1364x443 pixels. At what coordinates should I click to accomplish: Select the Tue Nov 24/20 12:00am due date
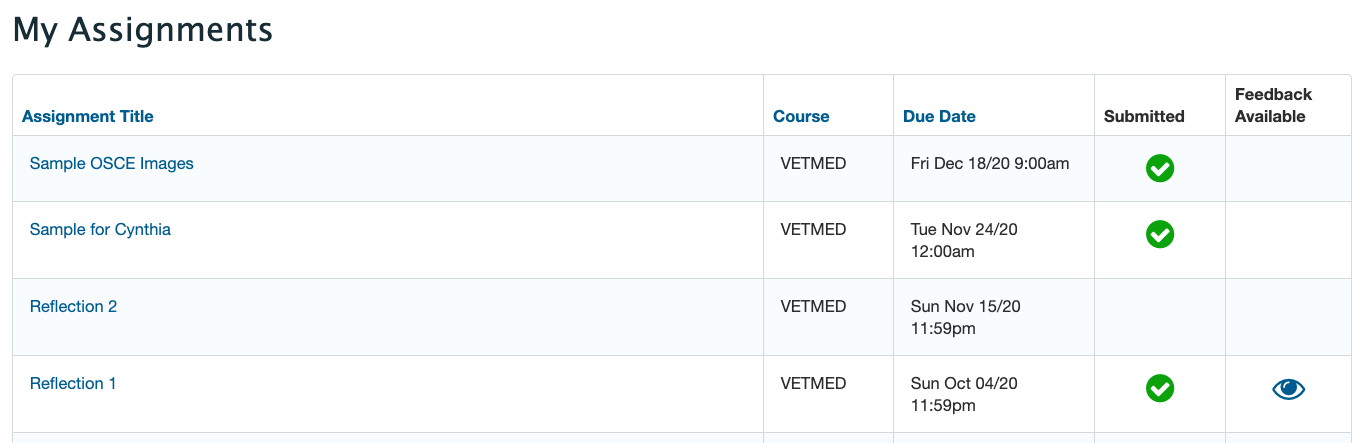point(964,240)
